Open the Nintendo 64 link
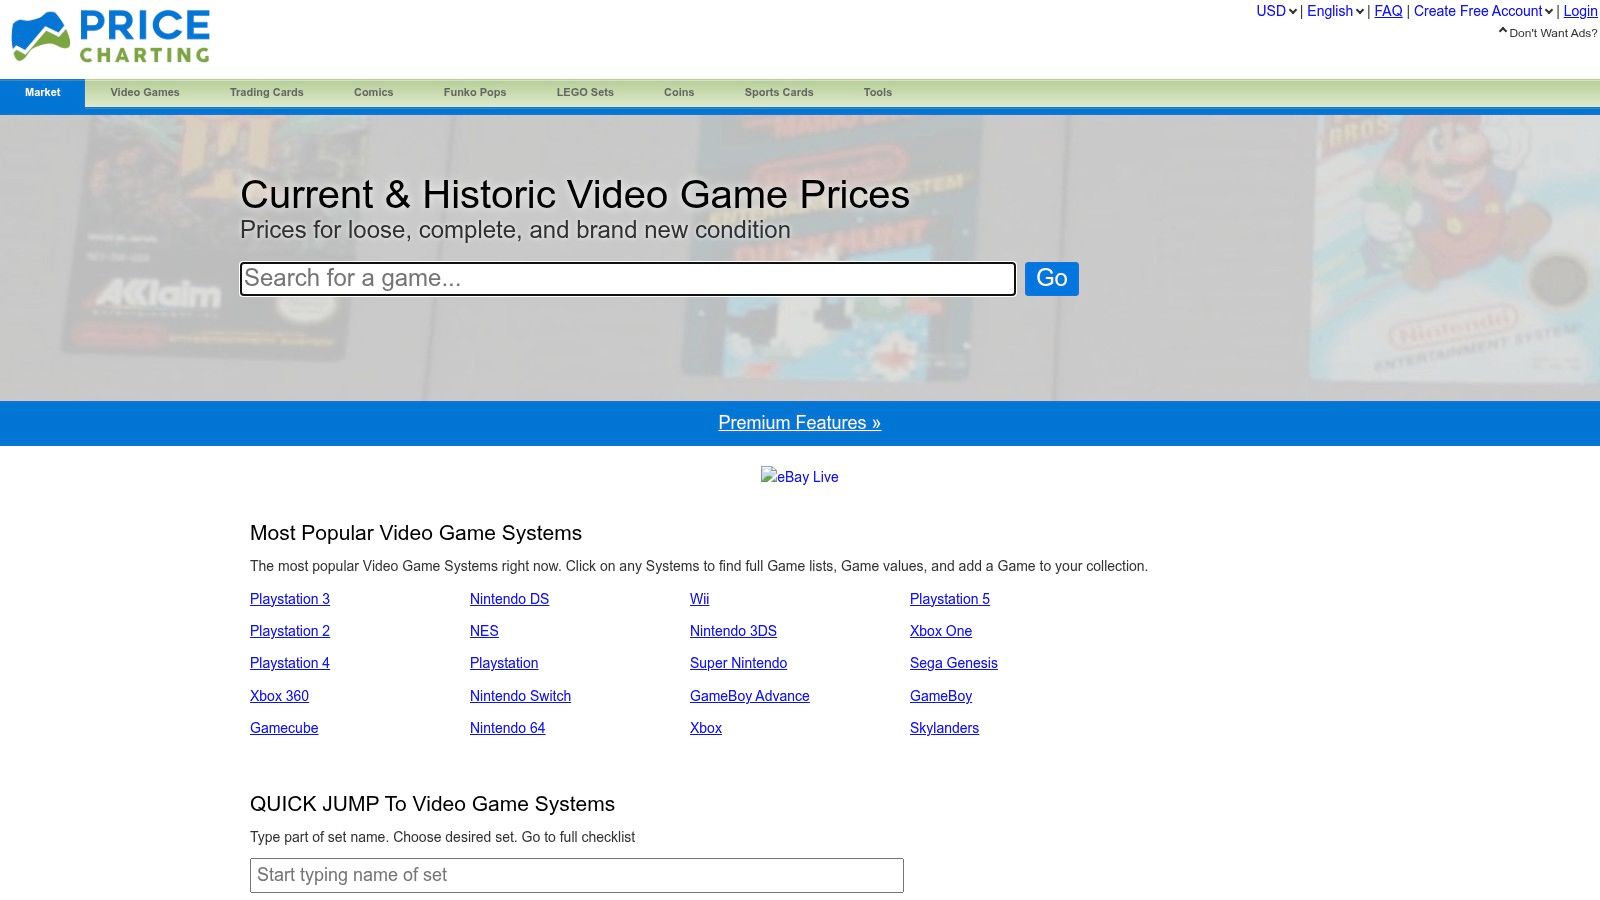 pos(507,728)
